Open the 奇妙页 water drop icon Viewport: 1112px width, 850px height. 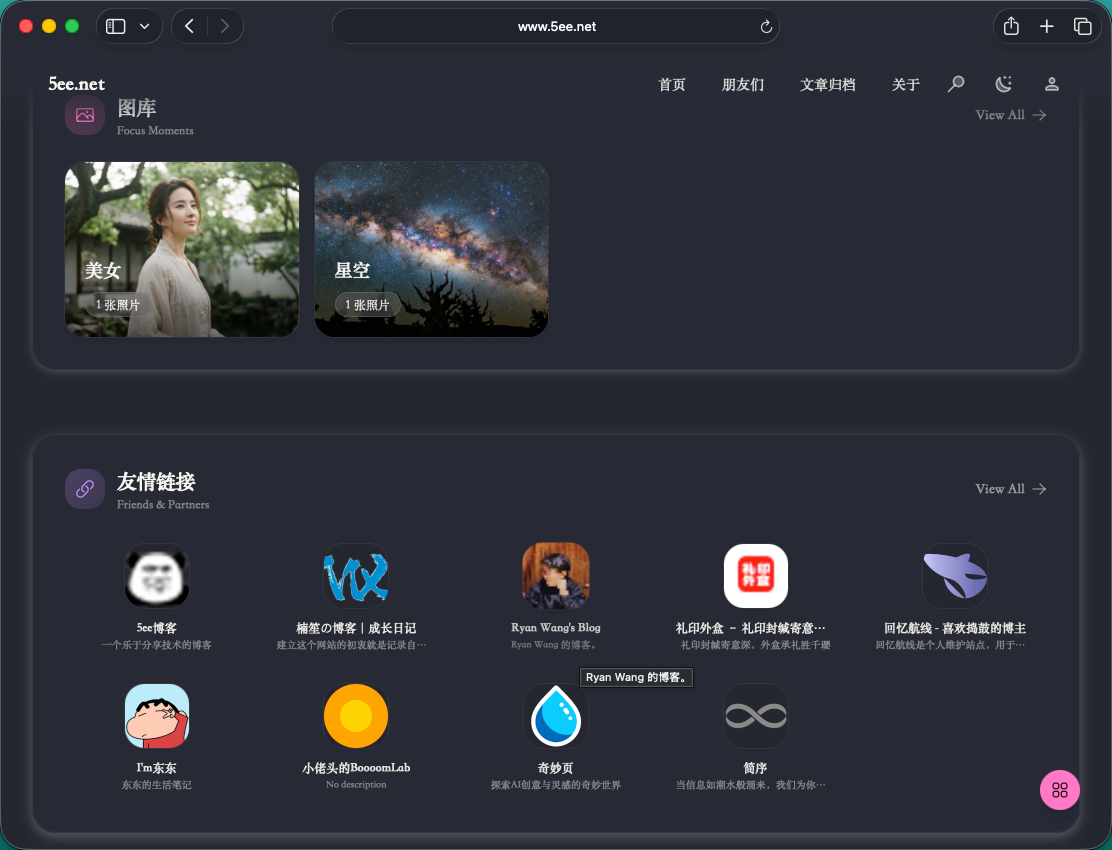556,716
